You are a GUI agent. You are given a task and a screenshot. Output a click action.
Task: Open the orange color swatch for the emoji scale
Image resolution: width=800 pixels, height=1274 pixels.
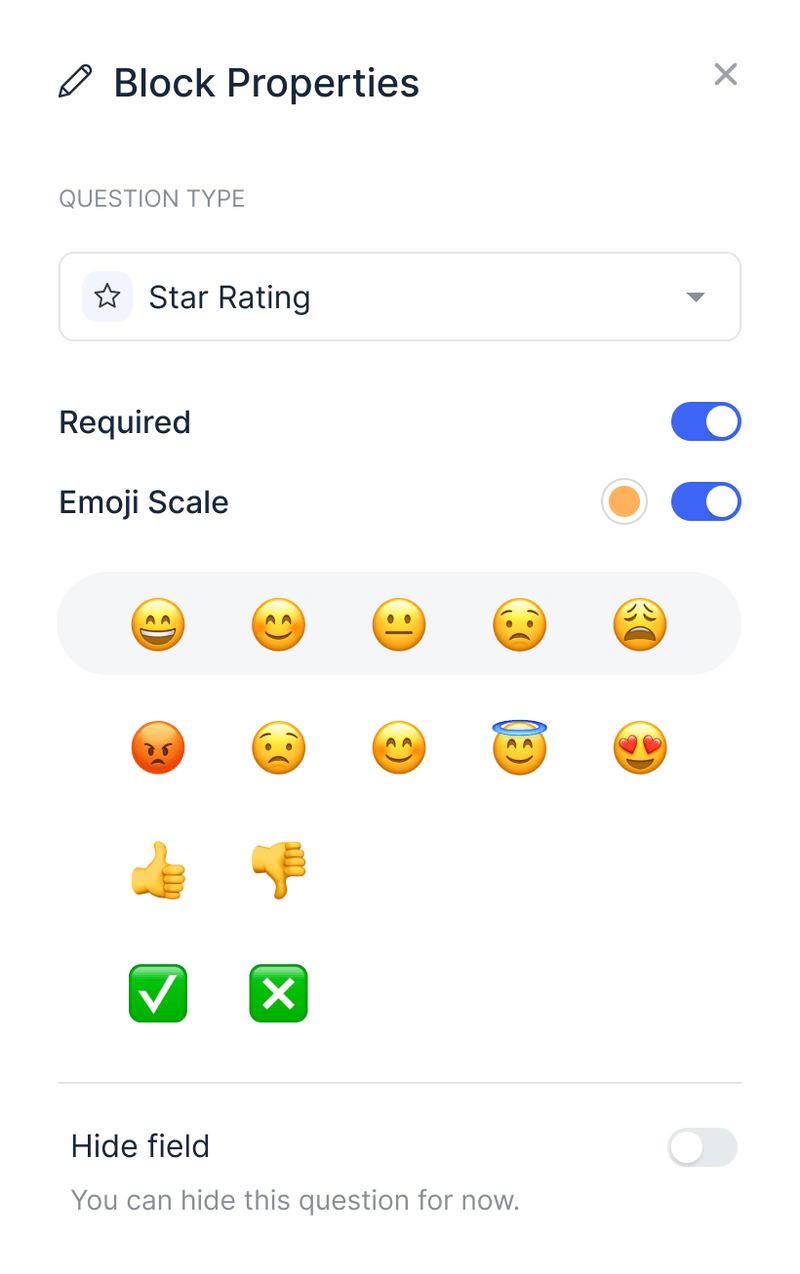[x=624, y=501]
